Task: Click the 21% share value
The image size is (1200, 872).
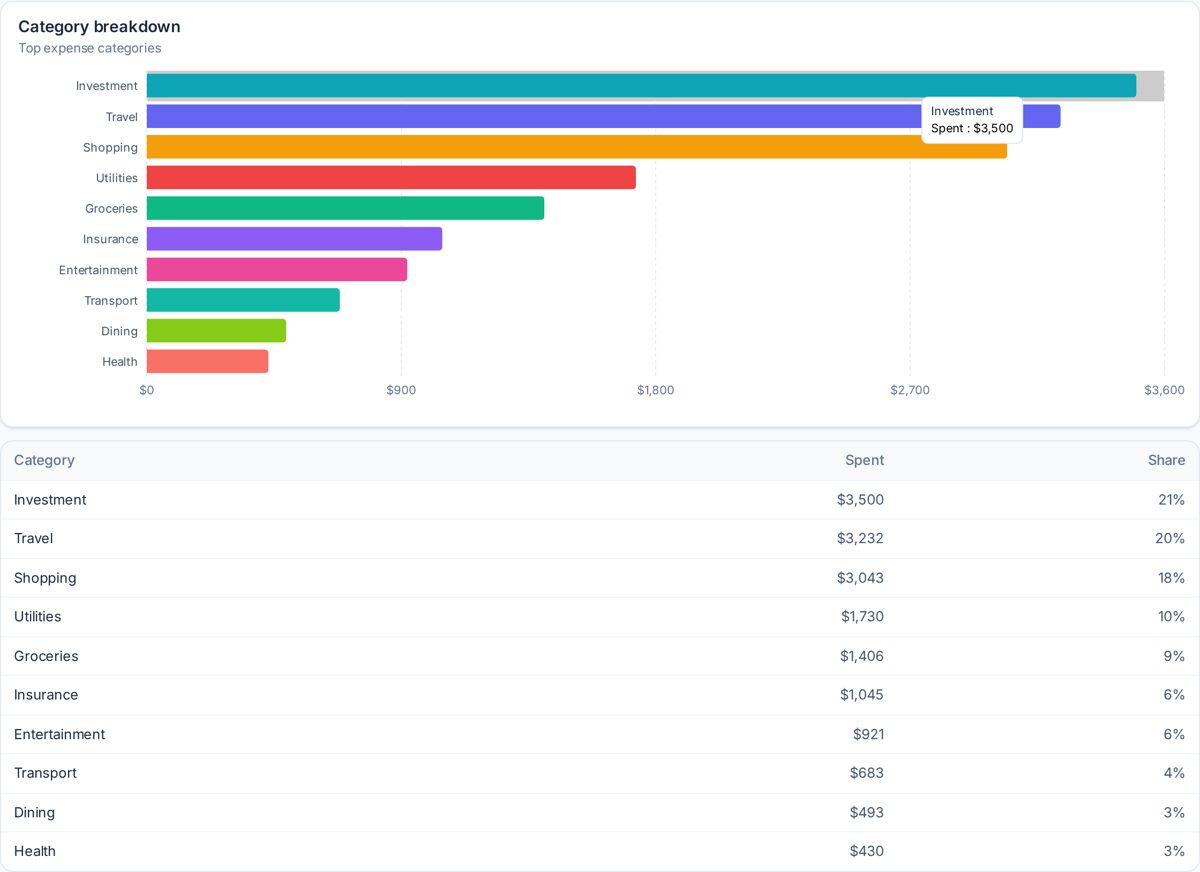Action: point(1172,500)
